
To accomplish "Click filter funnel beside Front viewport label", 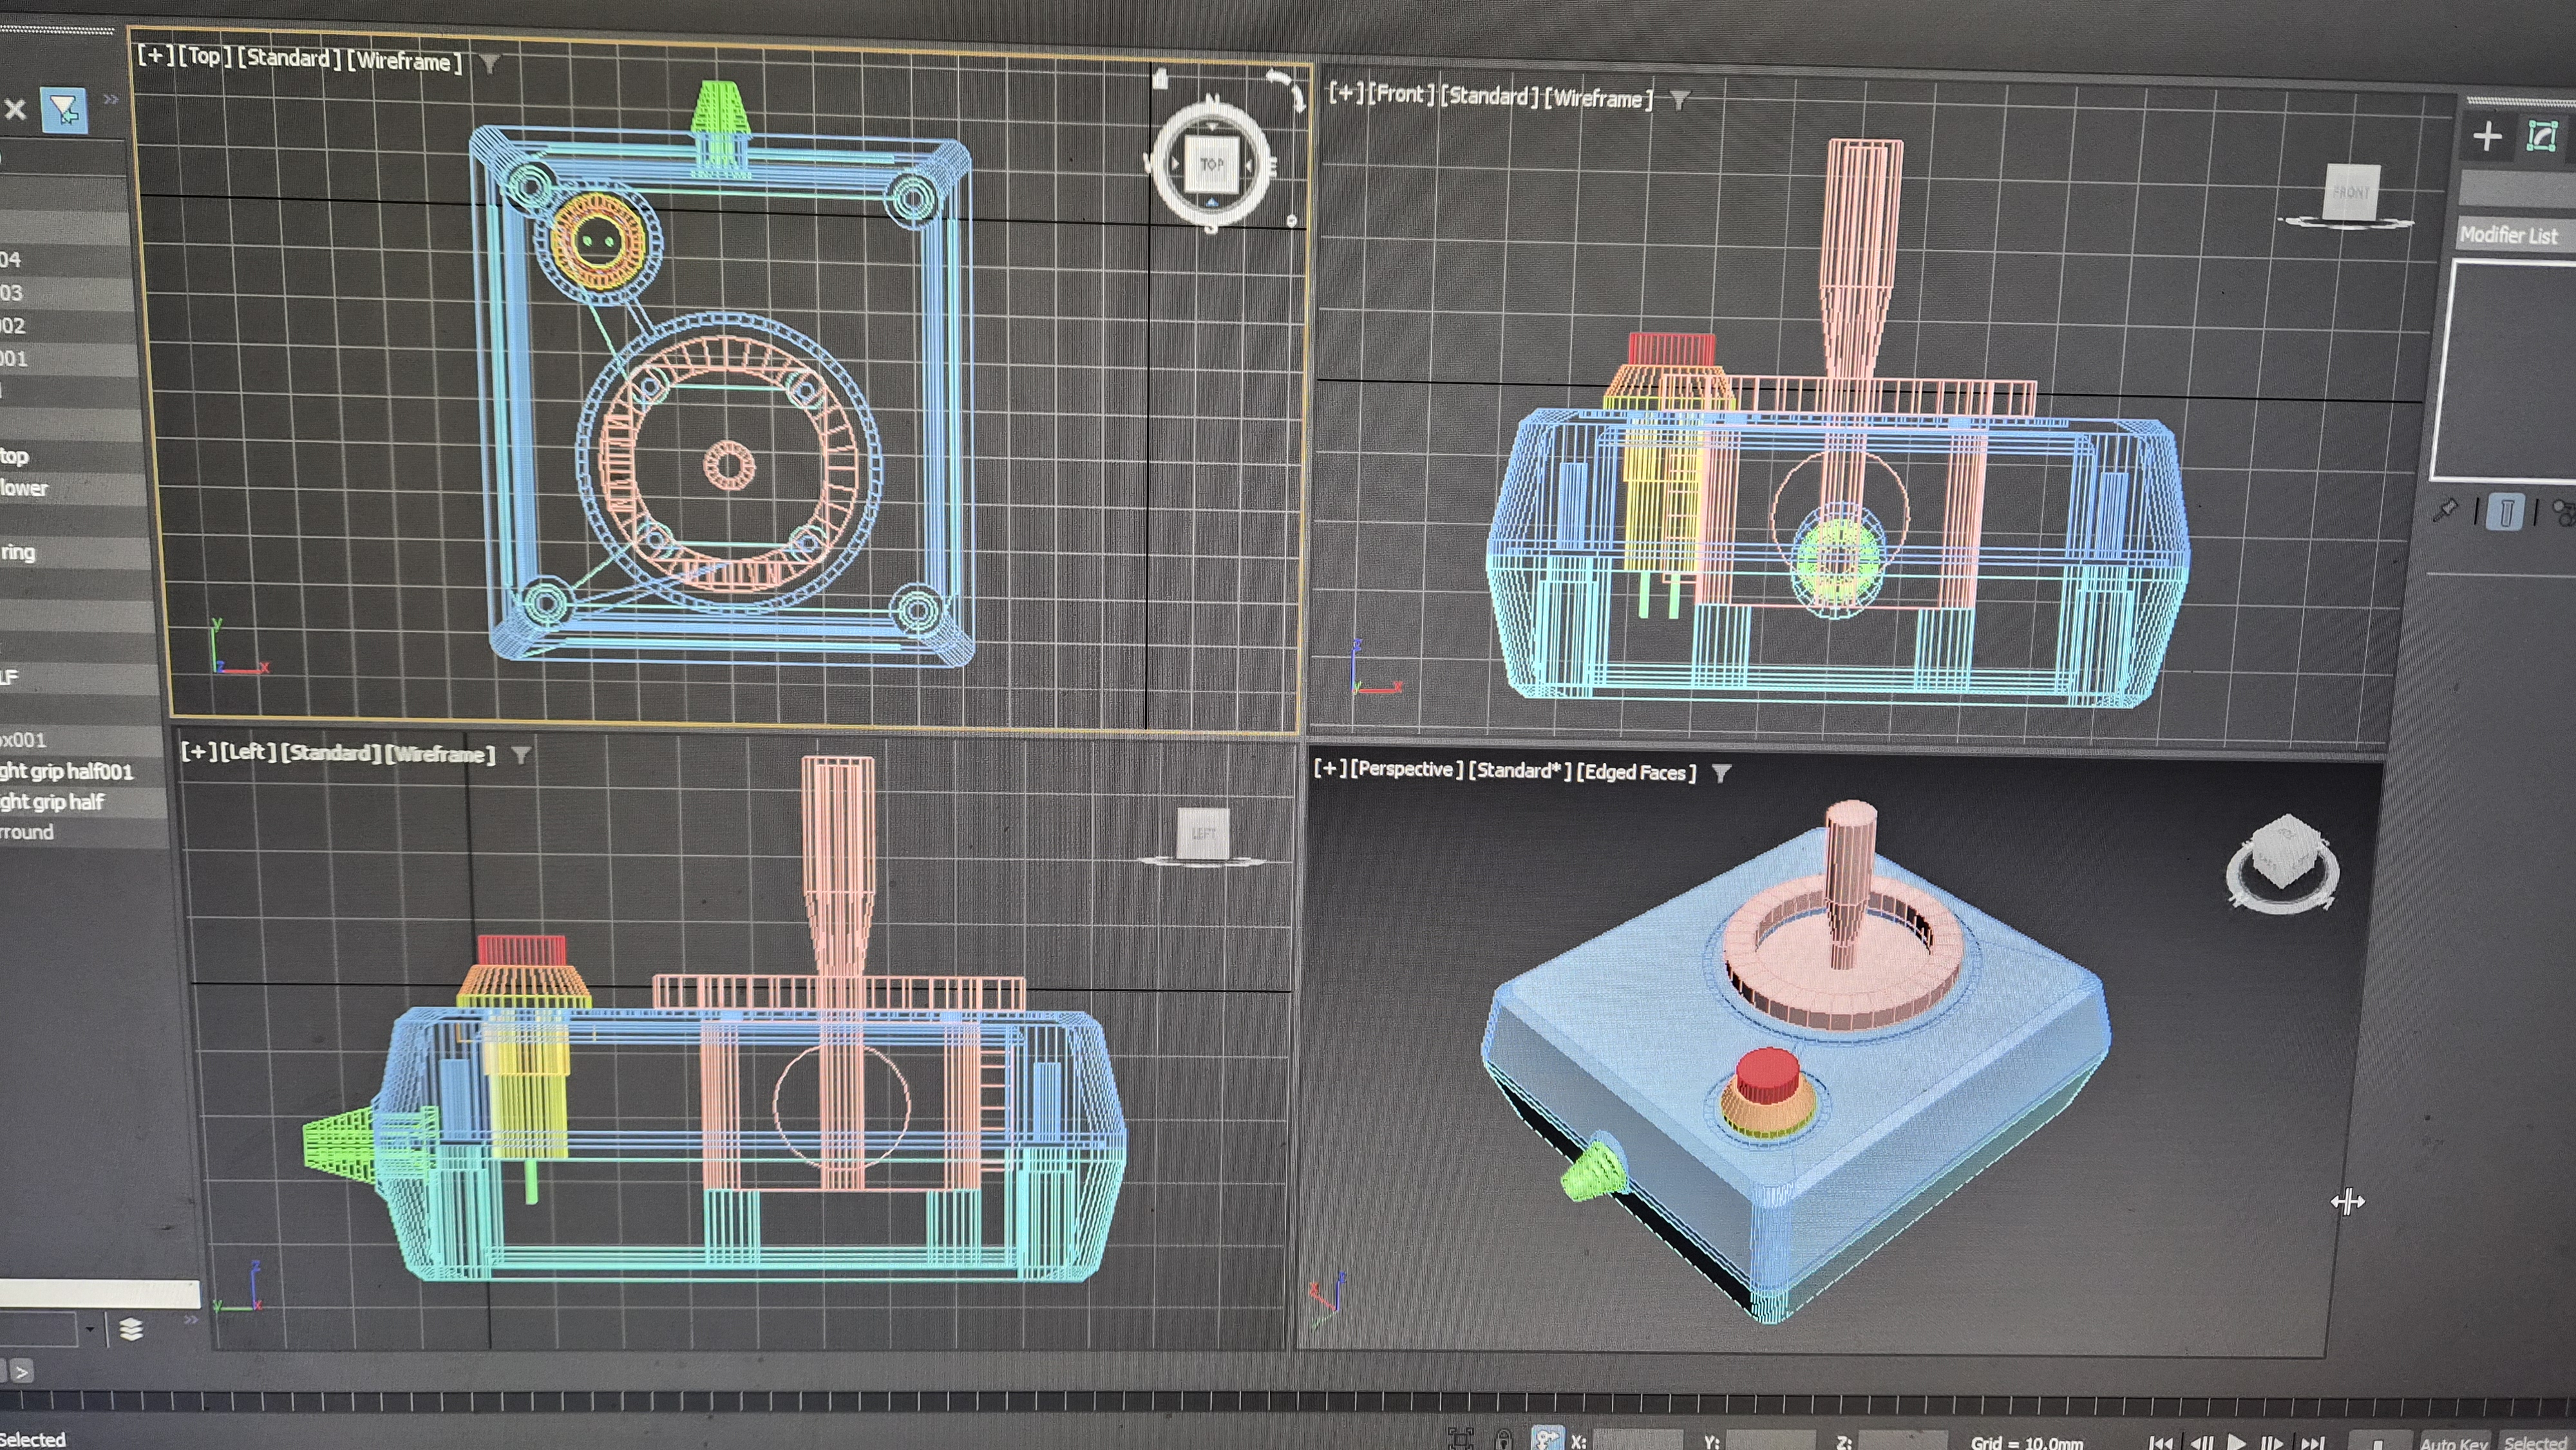I will pyautogui.click(x=1680, y=100).
